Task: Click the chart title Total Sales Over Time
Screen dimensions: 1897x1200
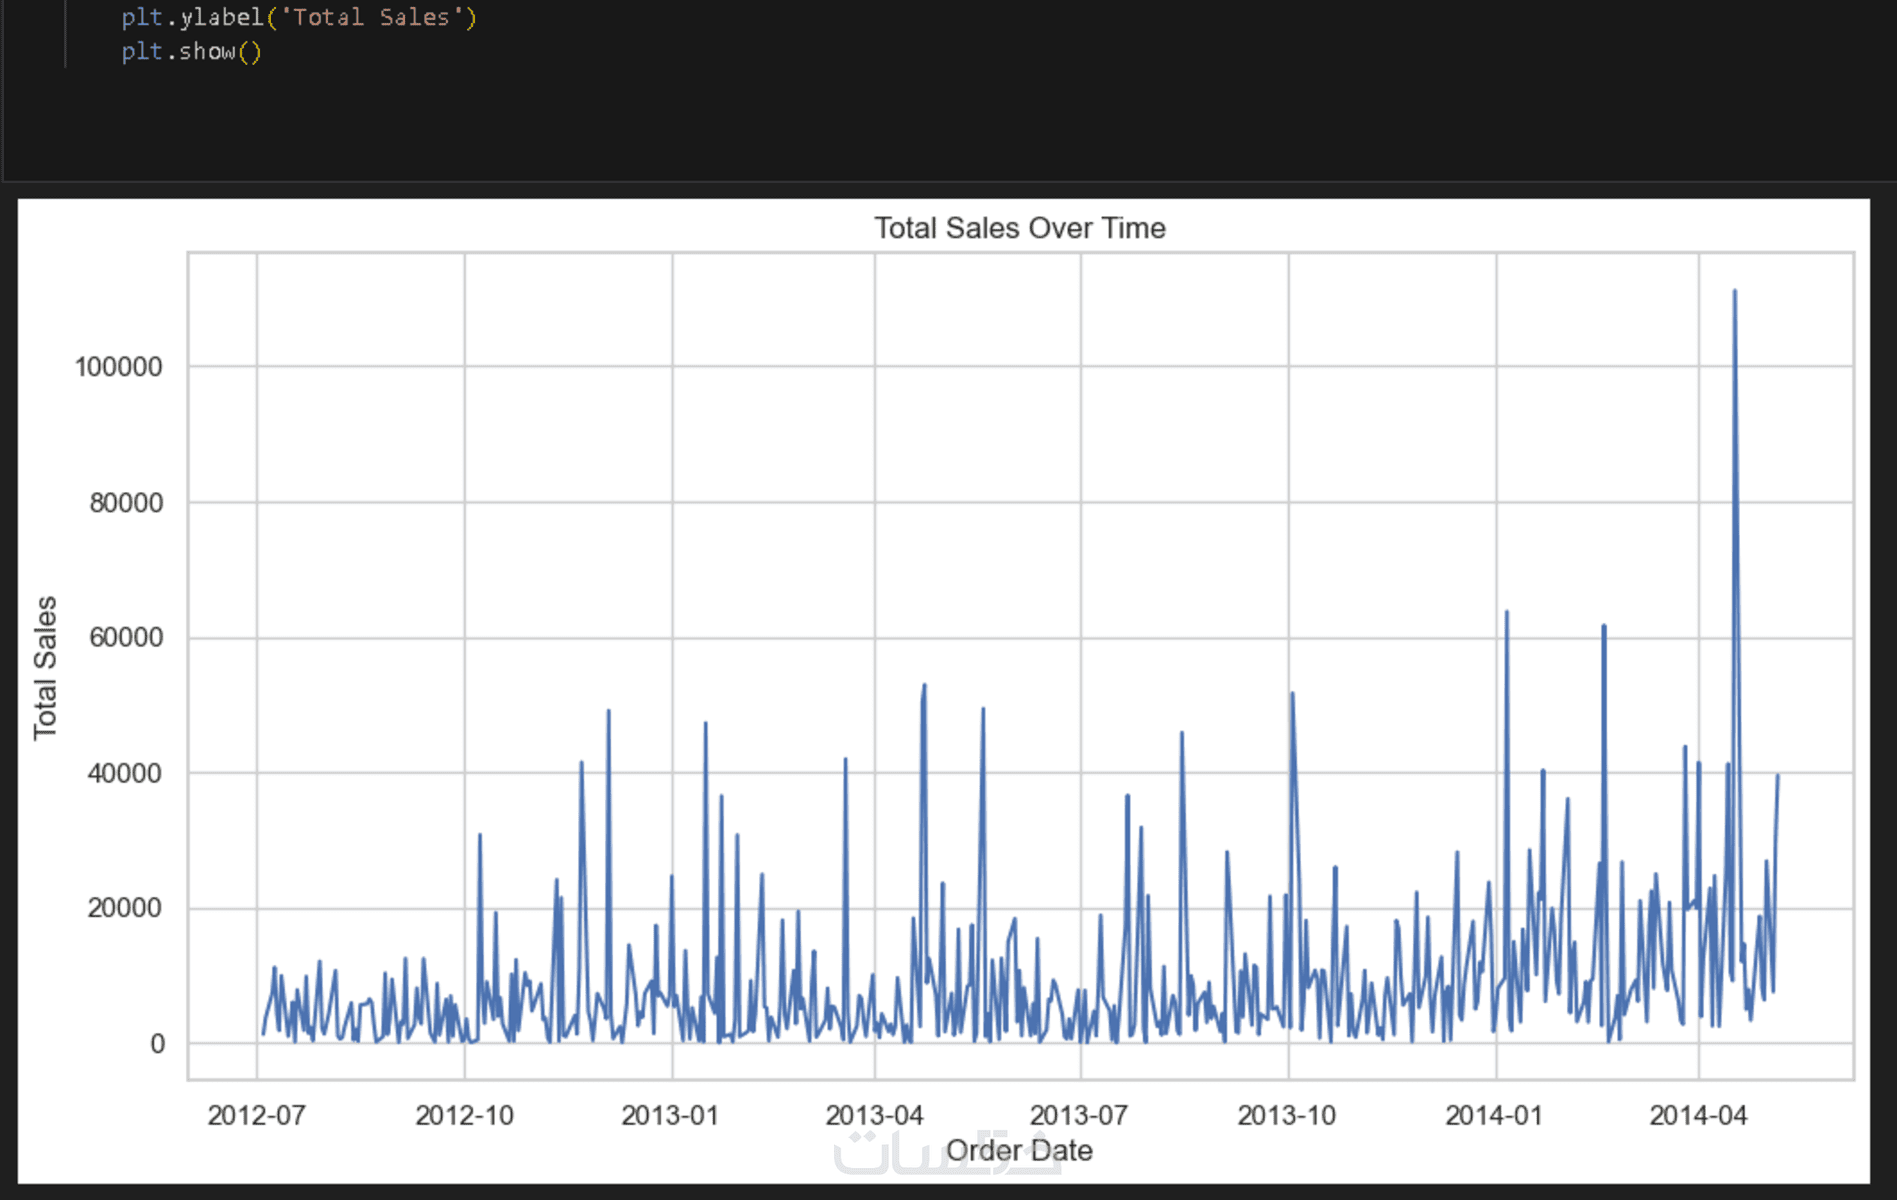Action: [1019, 228]
